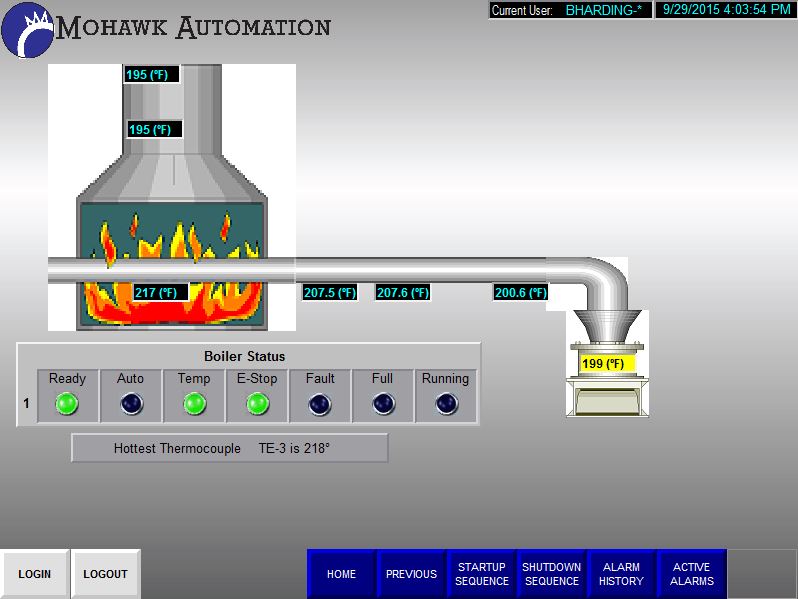Click the Current User BHARDING field

[571, 10]
